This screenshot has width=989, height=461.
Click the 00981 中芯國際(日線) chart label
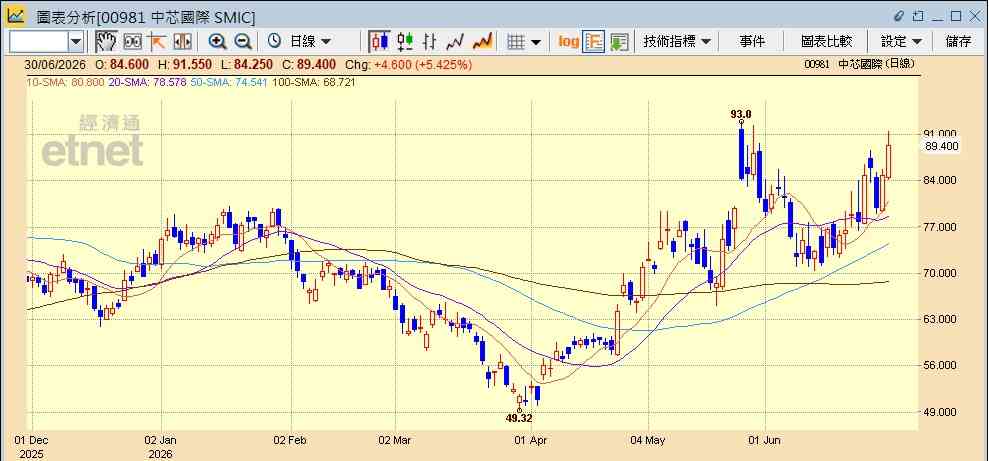tap(860, 64)
